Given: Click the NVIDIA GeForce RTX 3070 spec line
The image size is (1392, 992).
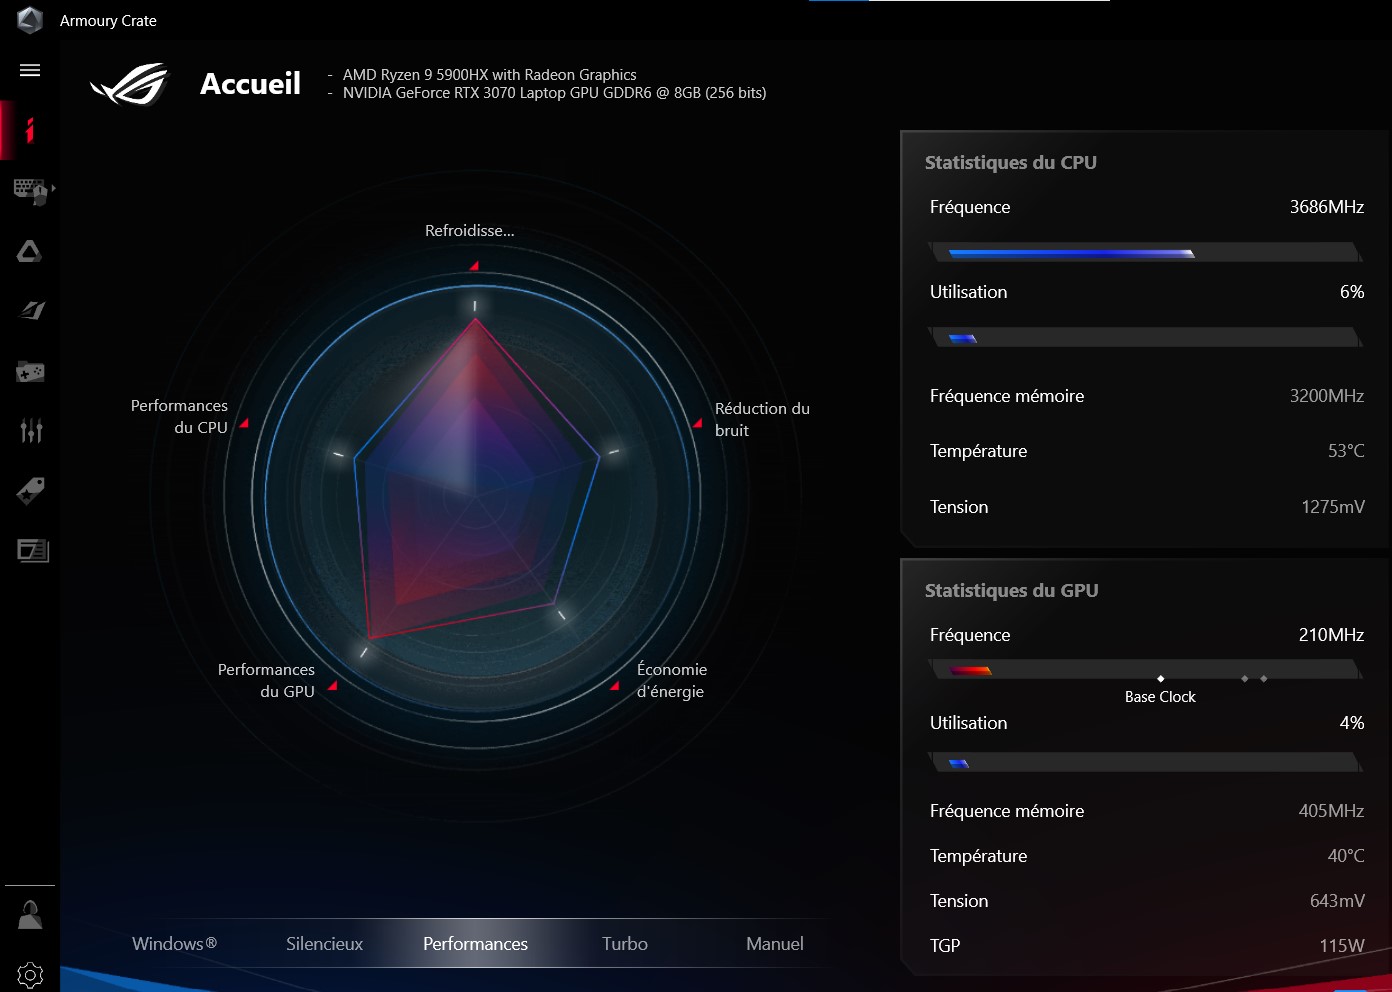Looking at the screenshot, I should click(x=554, y=93).
